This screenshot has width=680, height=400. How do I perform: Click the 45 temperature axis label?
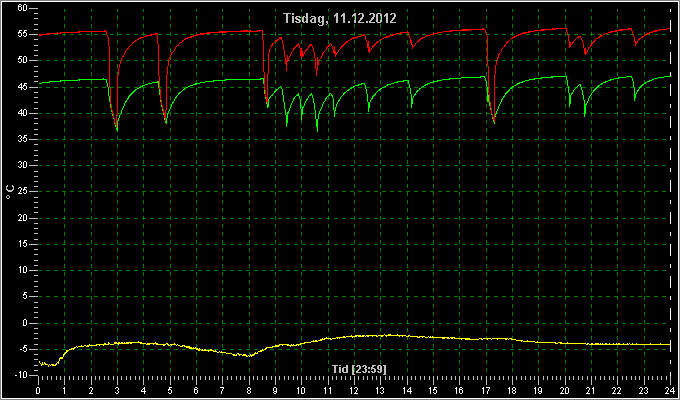click(x=23, y=87)
